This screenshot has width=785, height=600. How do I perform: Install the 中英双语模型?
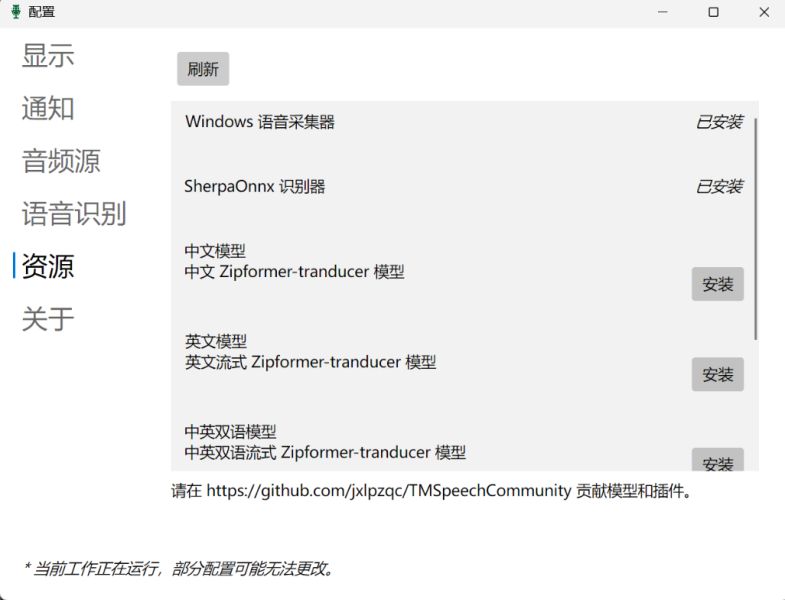click(x=717, y=460)
